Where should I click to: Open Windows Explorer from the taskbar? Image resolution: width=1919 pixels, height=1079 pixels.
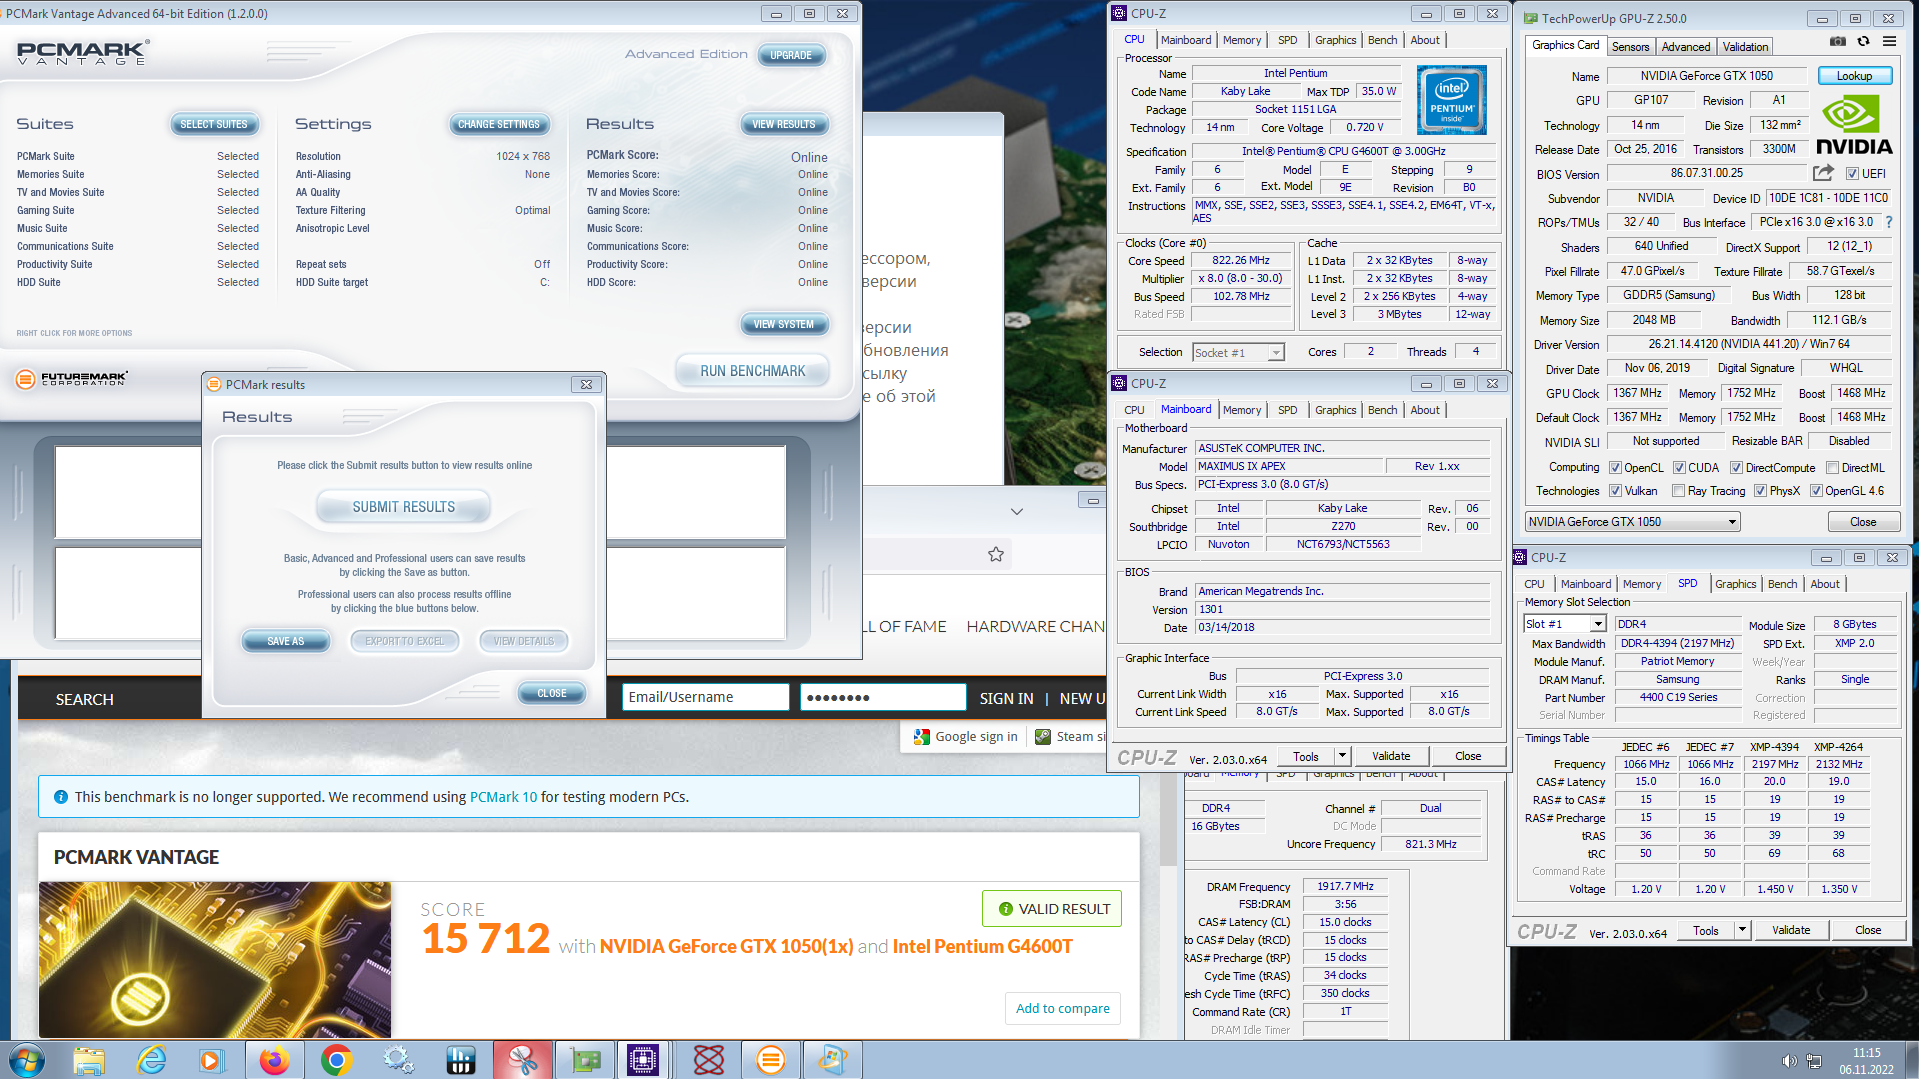(x=89, y=1060)
